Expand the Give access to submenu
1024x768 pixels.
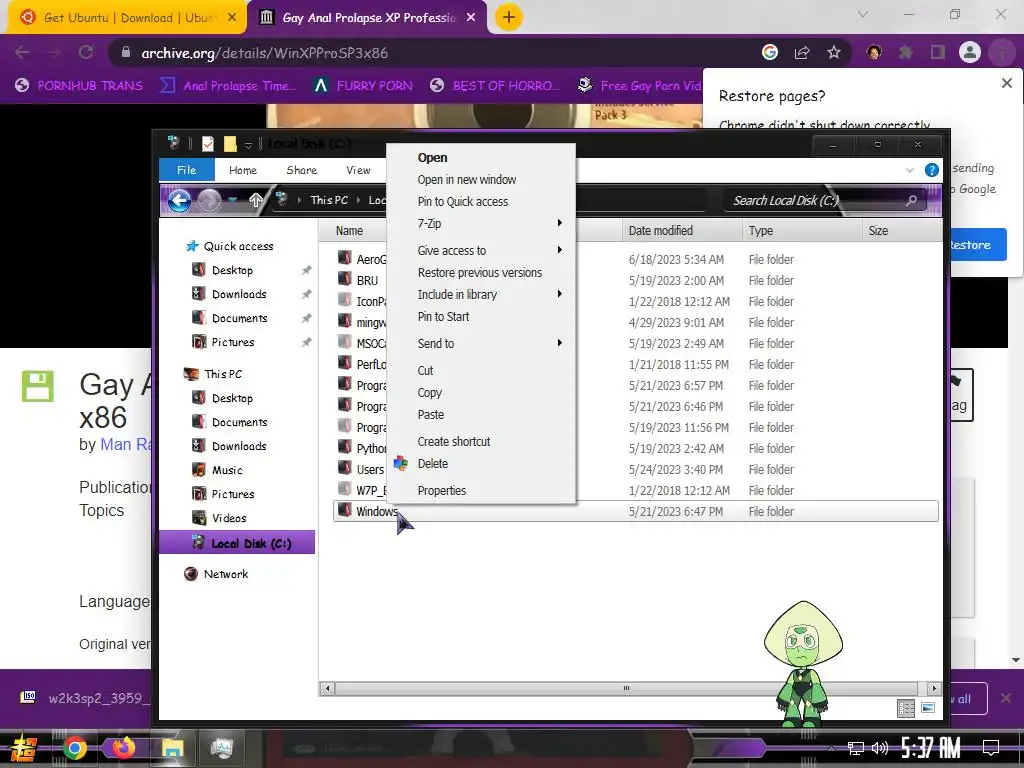pyautogui.click(x=560, y=250)
